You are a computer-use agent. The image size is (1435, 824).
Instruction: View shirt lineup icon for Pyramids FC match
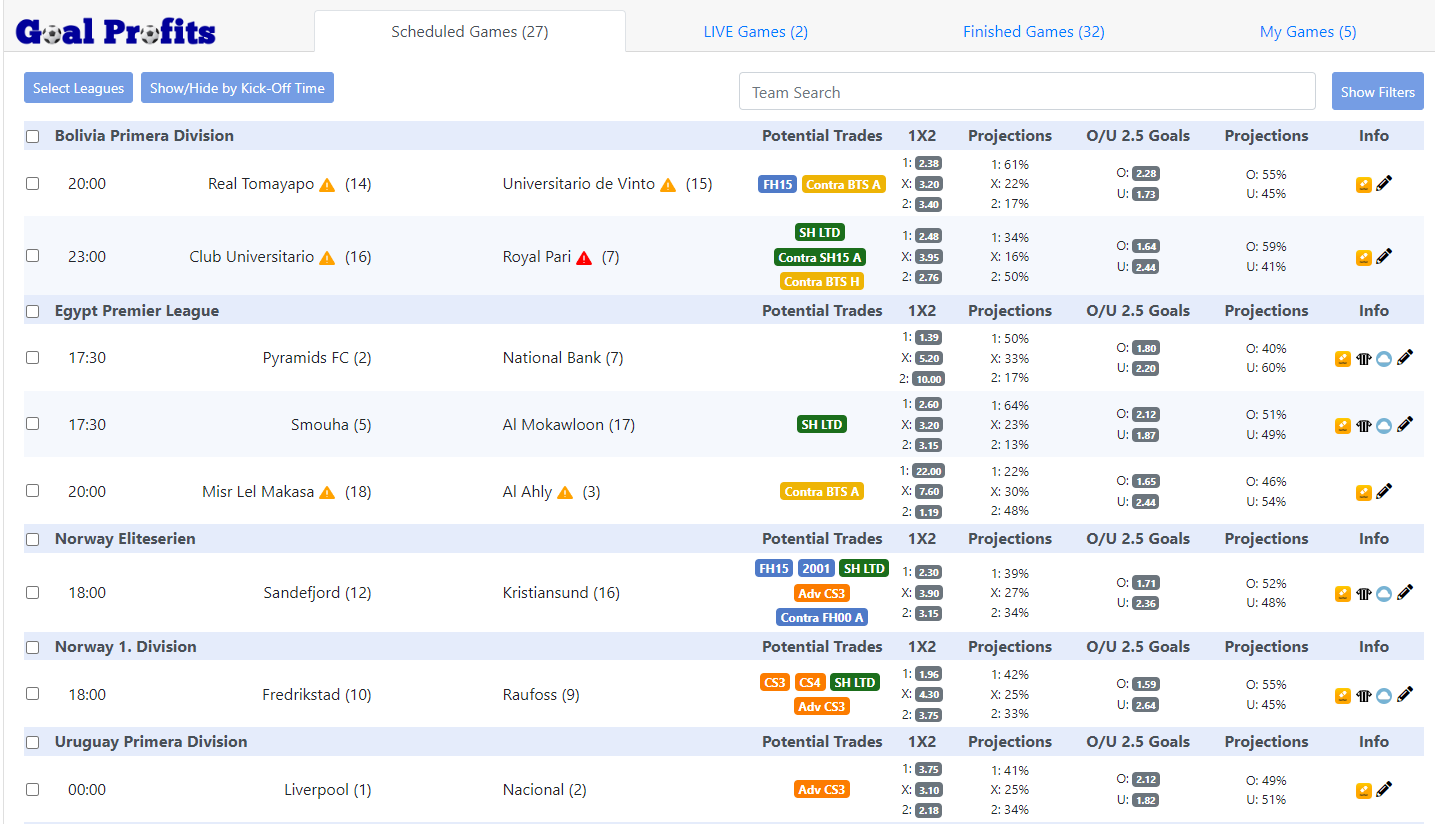1364,358
